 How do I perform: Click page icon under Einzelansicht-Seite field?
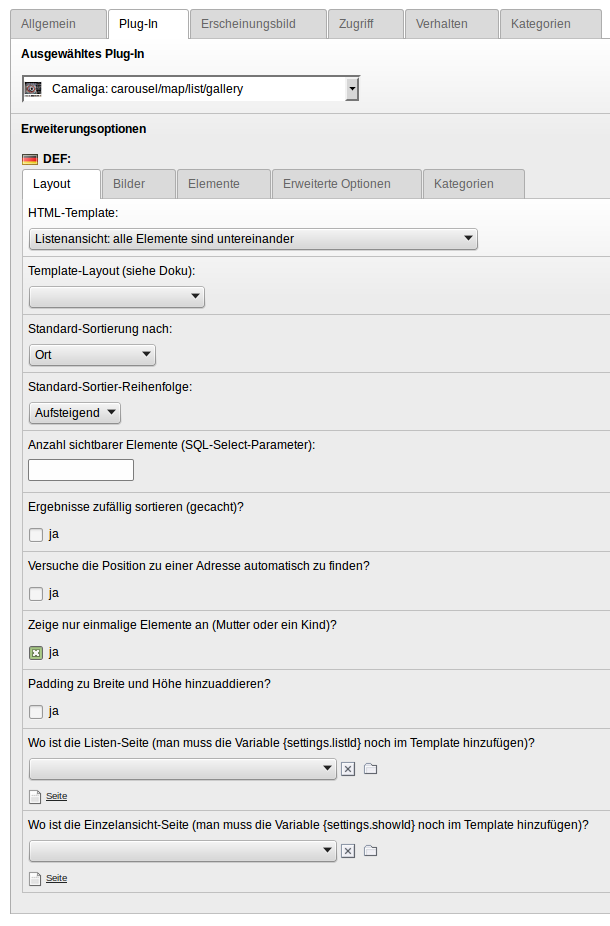(35, 878)
